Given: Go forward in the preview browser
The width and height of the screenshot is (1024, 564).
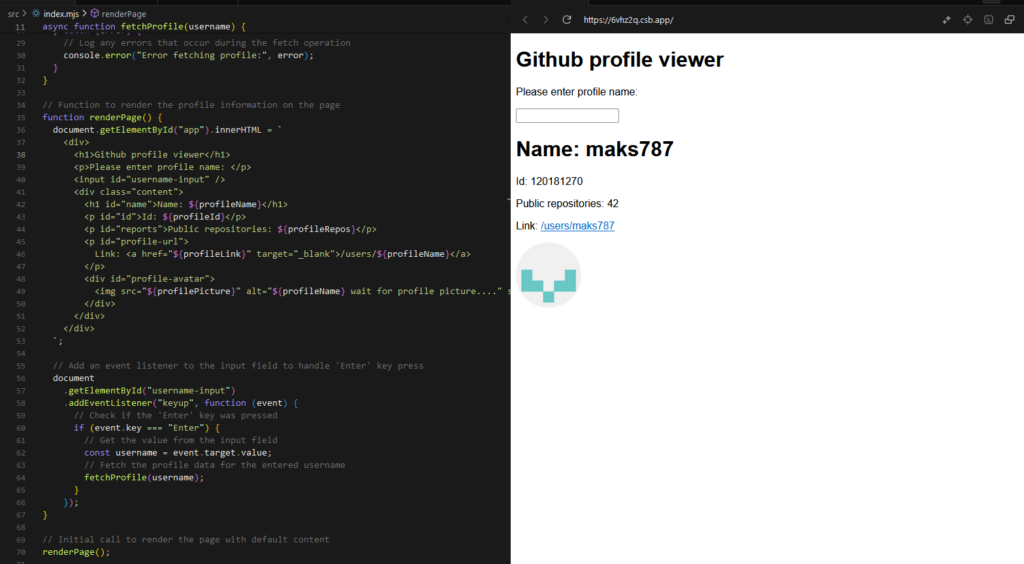Looking at the screenshot, I should 545,20.
